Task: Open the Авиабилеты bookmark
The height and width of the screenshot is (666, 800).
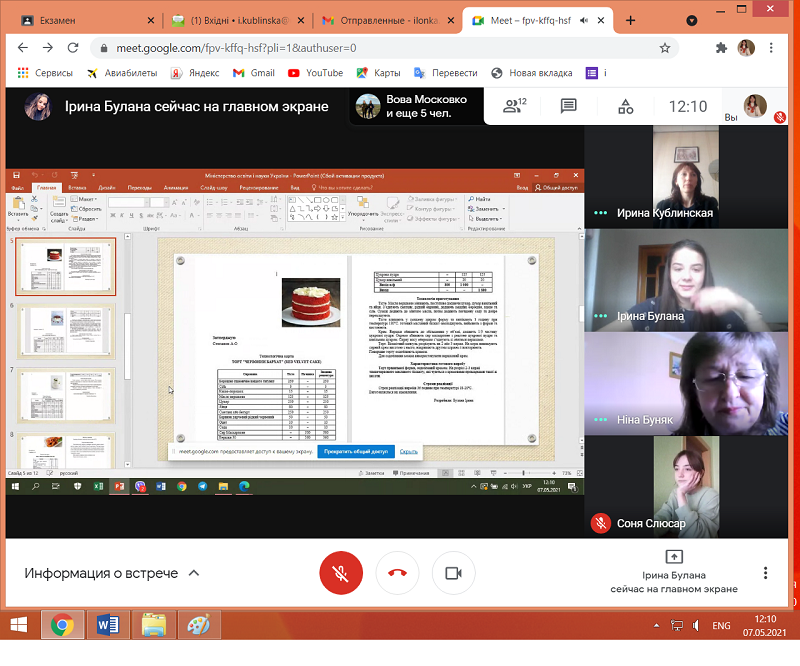Action: pyautogui.click(x=122, y=73)
